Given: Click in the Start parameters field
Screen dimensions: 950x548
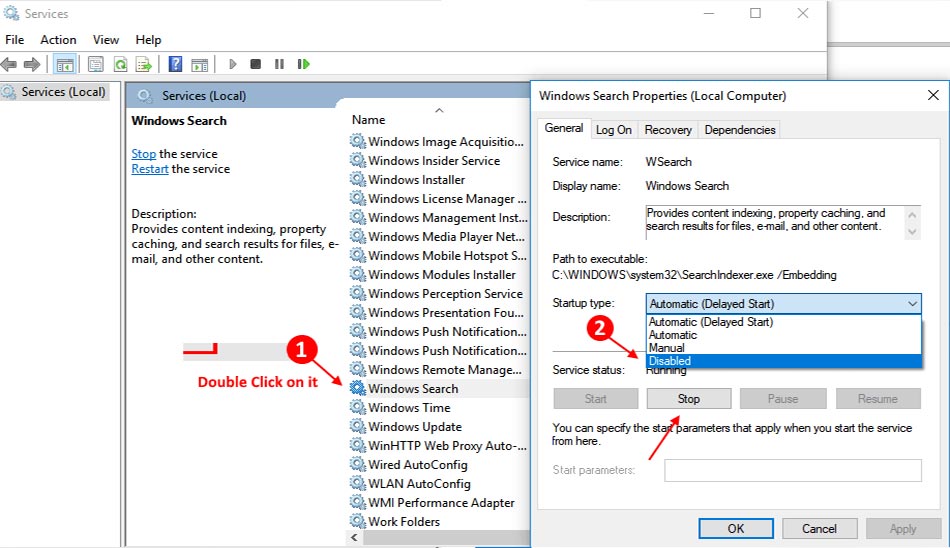Looking at the screenshot, I should (792, 470).
